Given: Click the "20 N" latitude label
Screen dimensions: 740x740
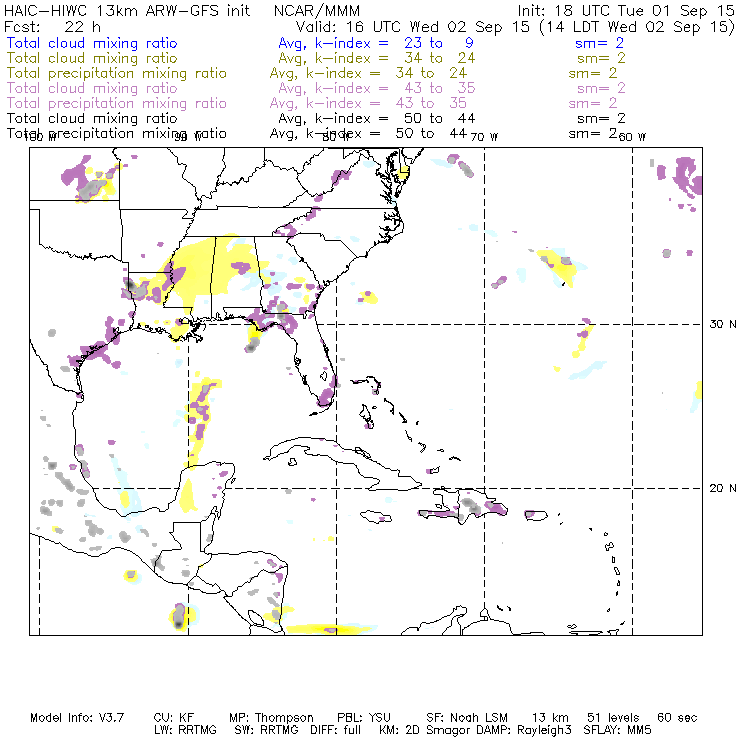Looking at the screenshot, I should 723,488.
